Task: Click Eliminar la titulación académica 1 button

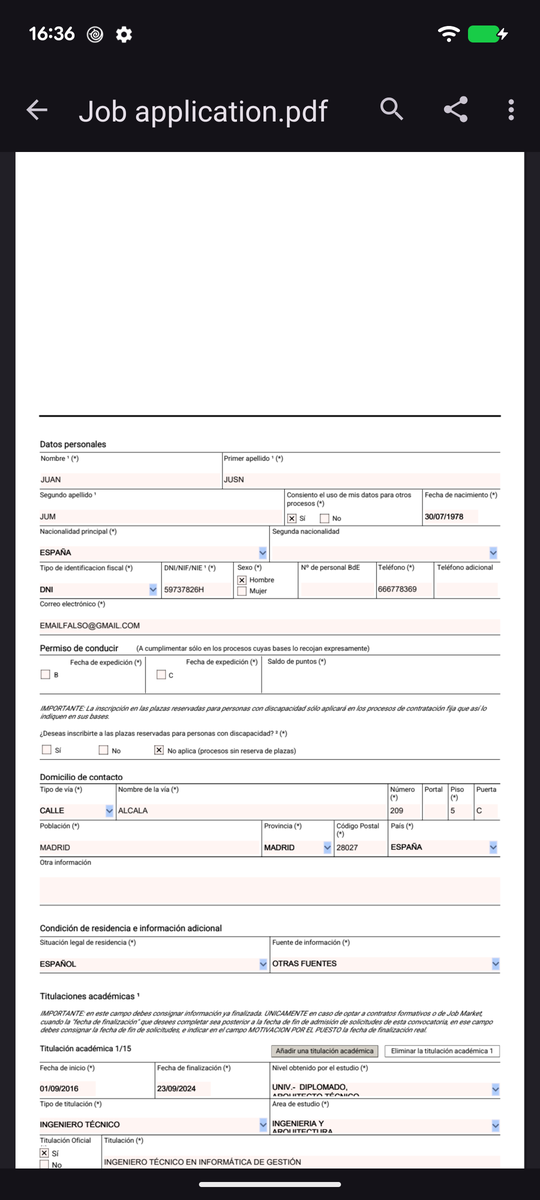Action: coord(442,1051)
